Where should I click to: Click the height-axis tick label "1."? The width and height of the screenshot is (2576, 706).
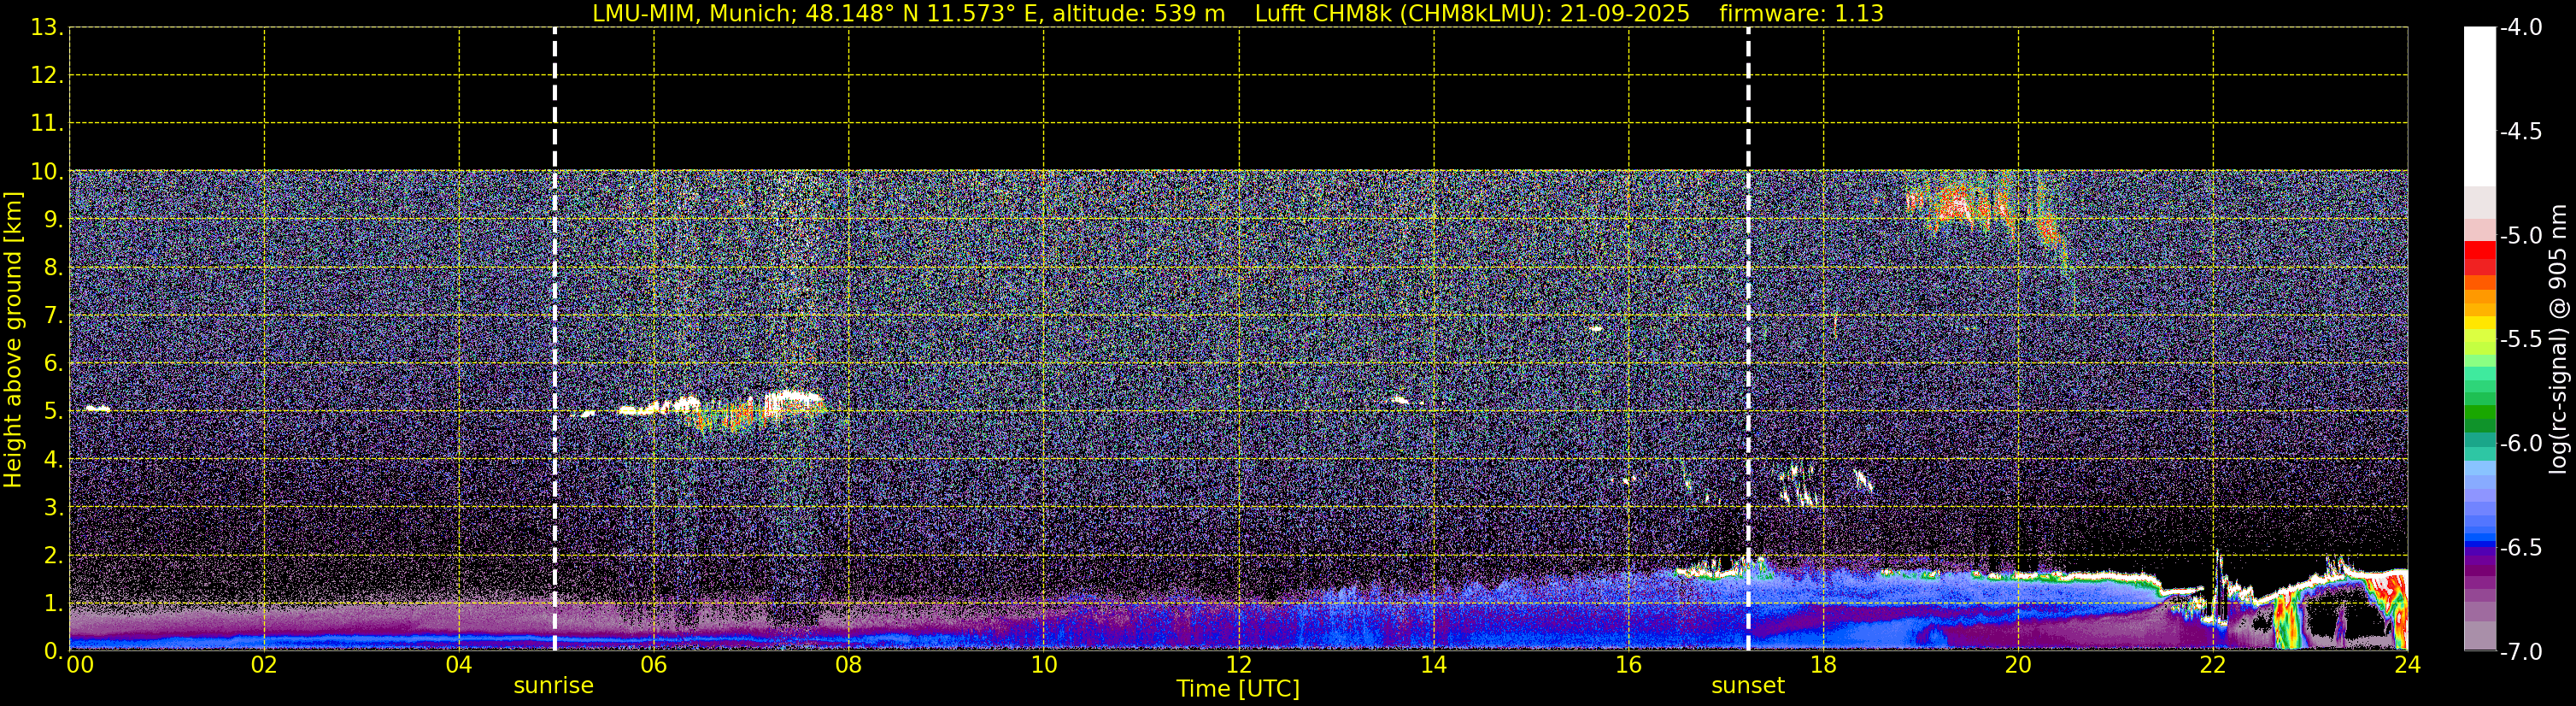(x=53, y=604)
